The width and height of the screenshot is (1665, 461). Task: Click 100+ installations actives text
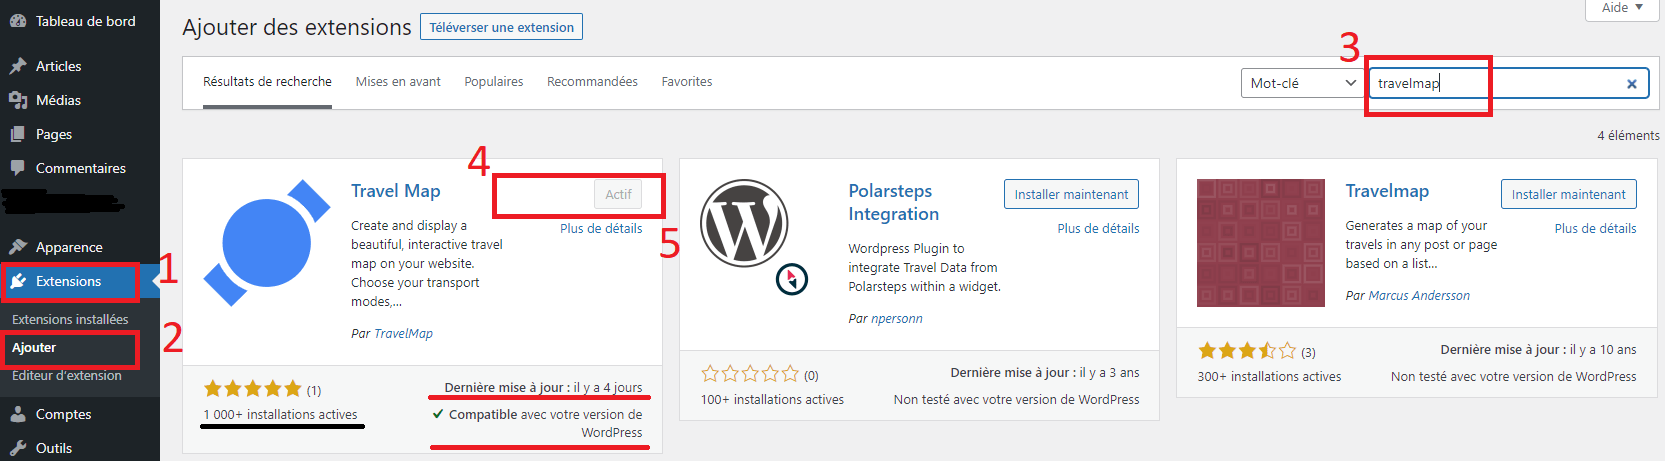click(772, 399)
